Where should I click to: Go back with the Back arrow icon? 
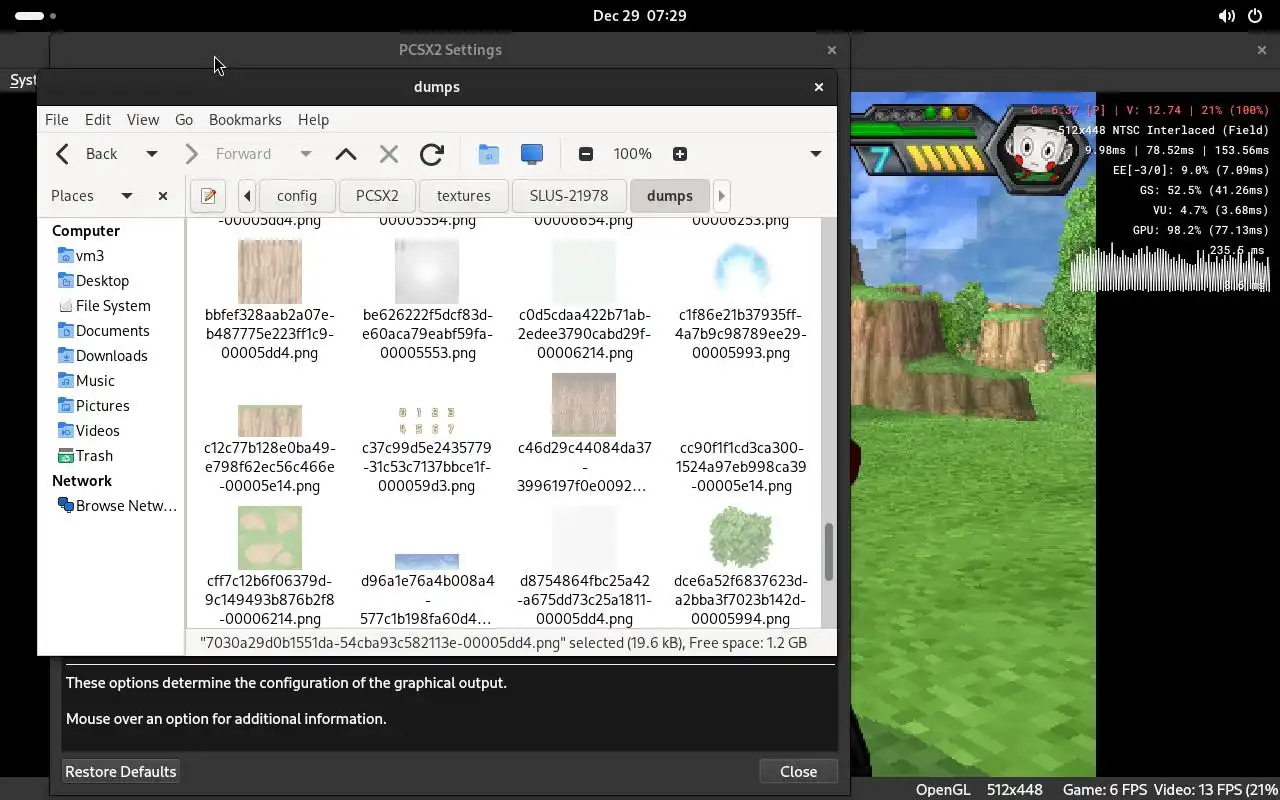pos(63,154)
